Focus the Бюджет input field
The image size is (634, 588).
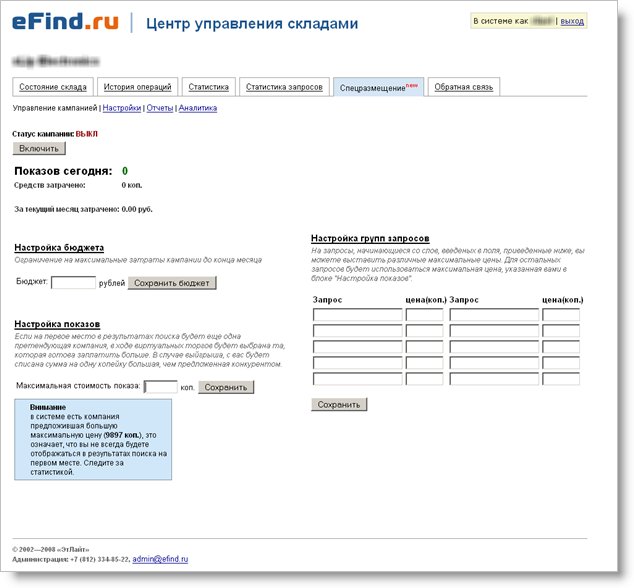[x=73, y=282]
